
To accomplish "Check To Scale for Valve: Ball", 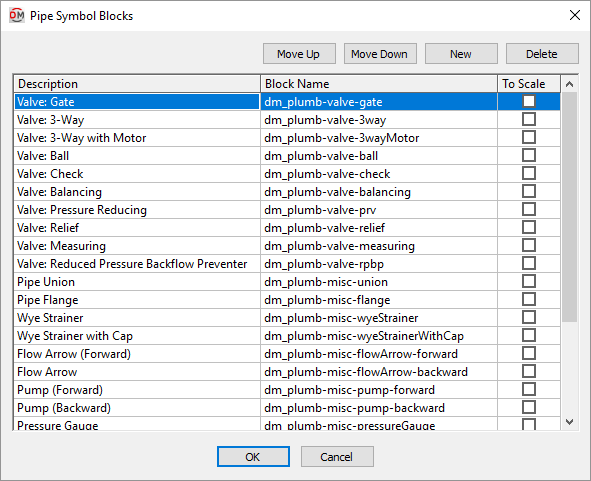I will pos(529,155).
